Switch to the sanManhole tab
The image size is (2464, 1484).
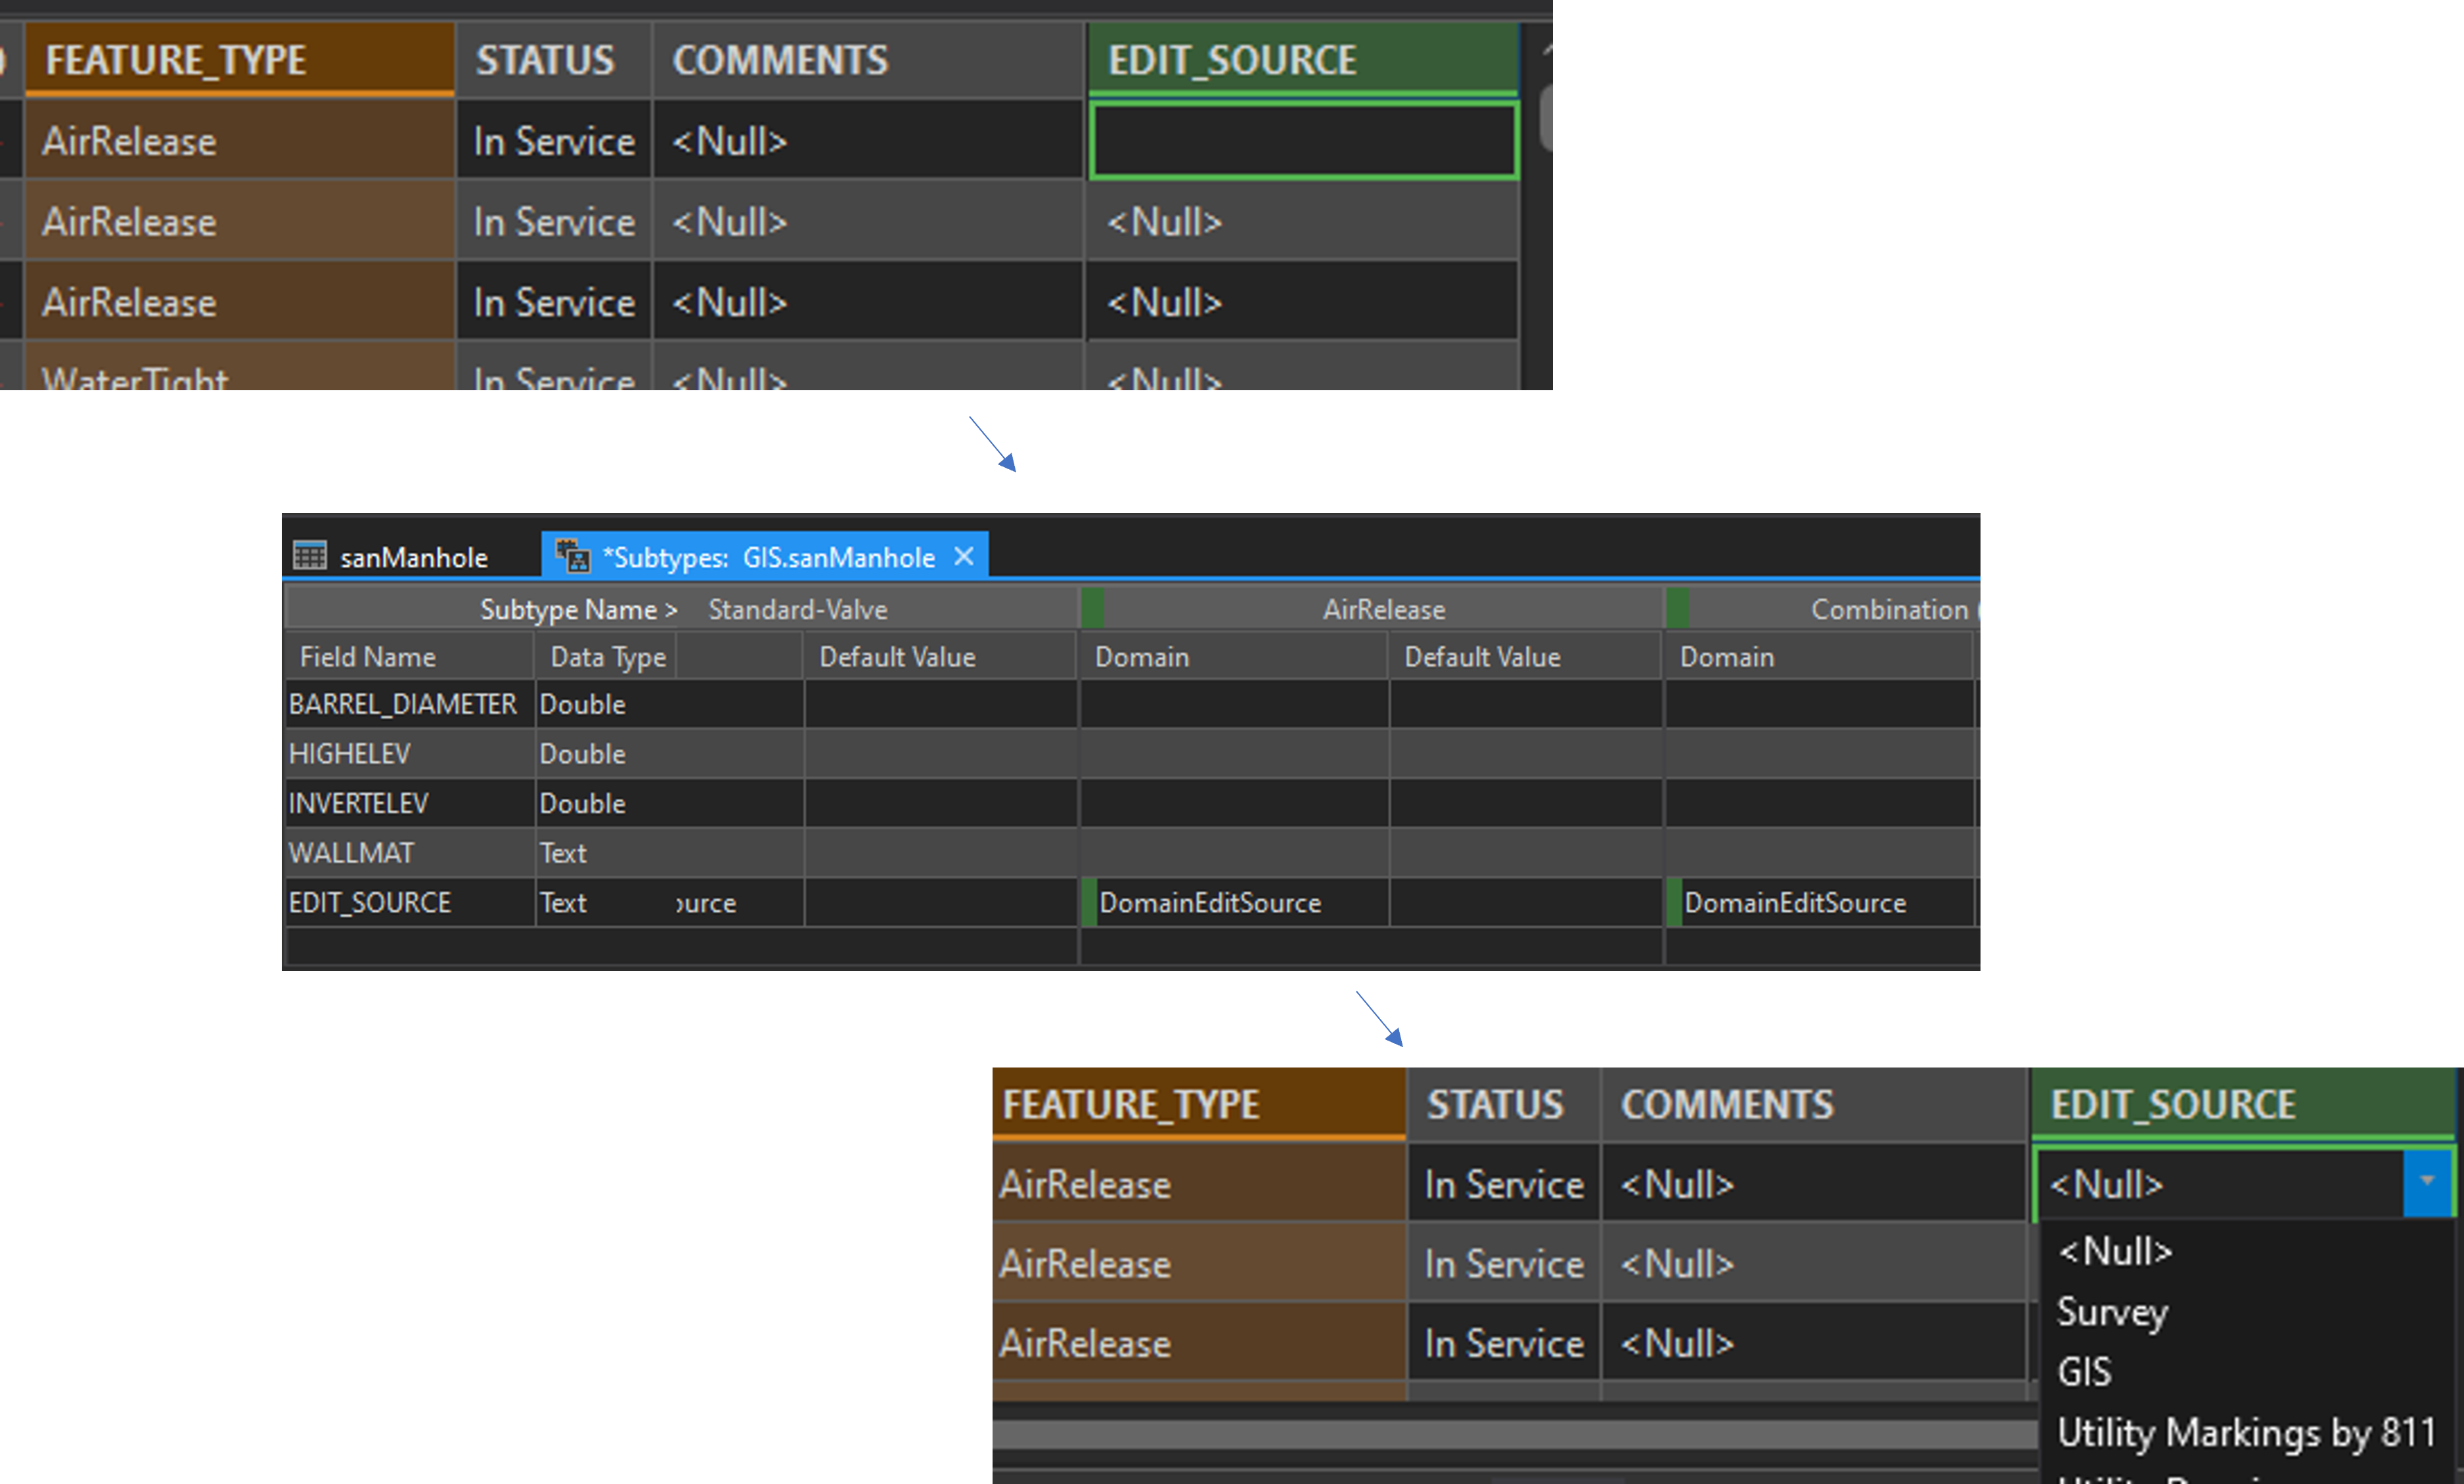pos(412,556)
